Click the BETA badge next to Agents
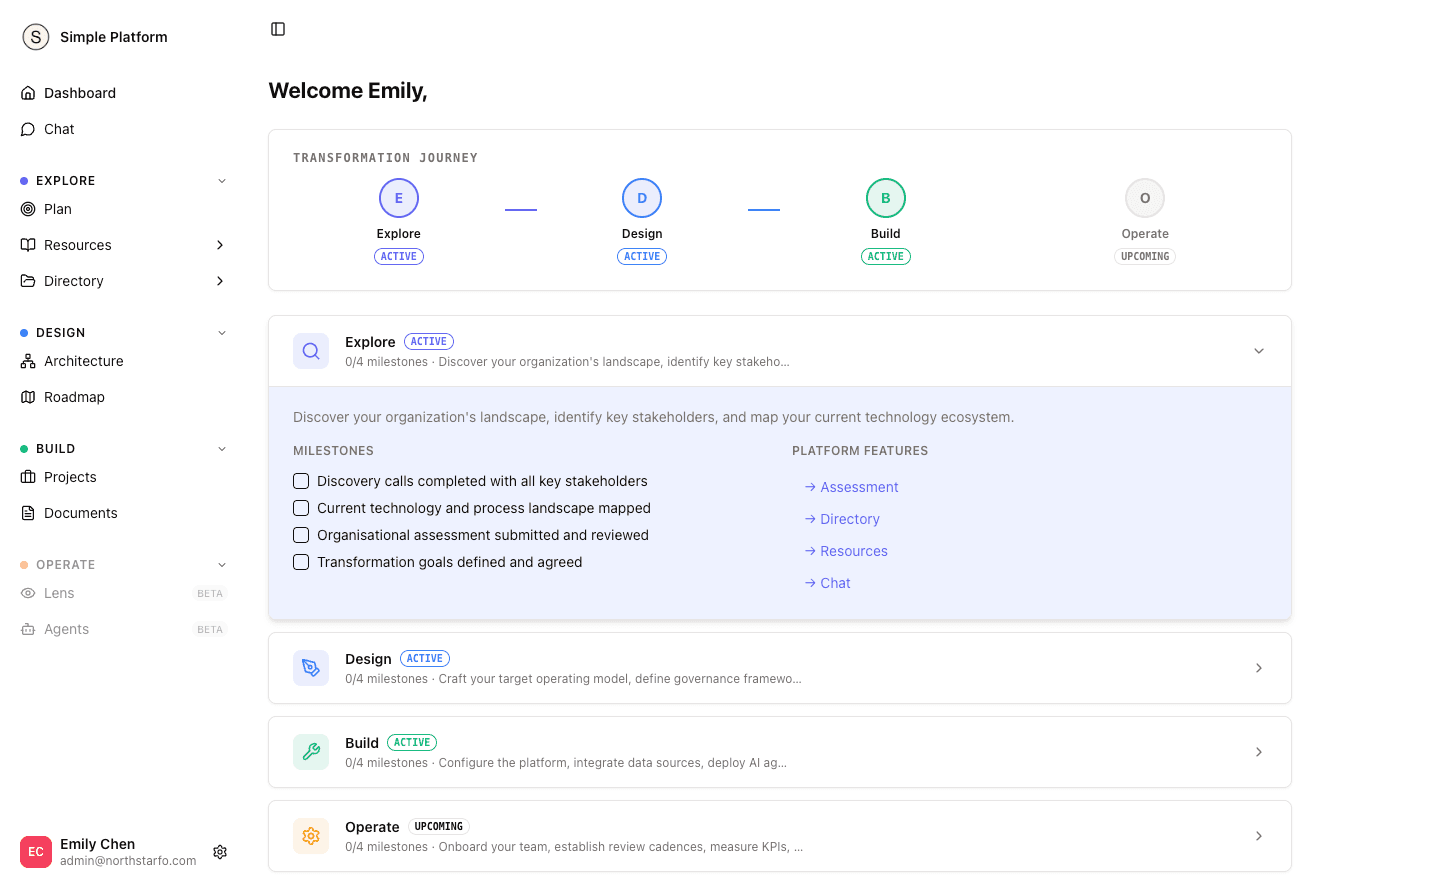 tap(210, 630)
